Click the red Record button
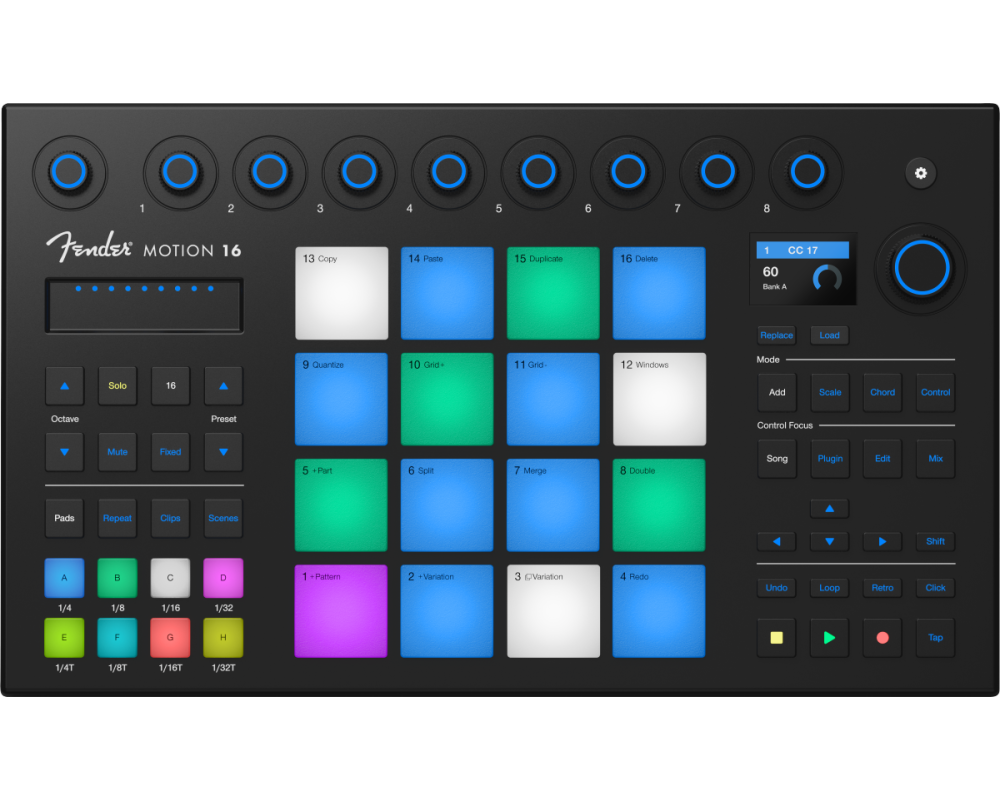The height and width of the screenshot is (800, 1000). click(882, 637)
